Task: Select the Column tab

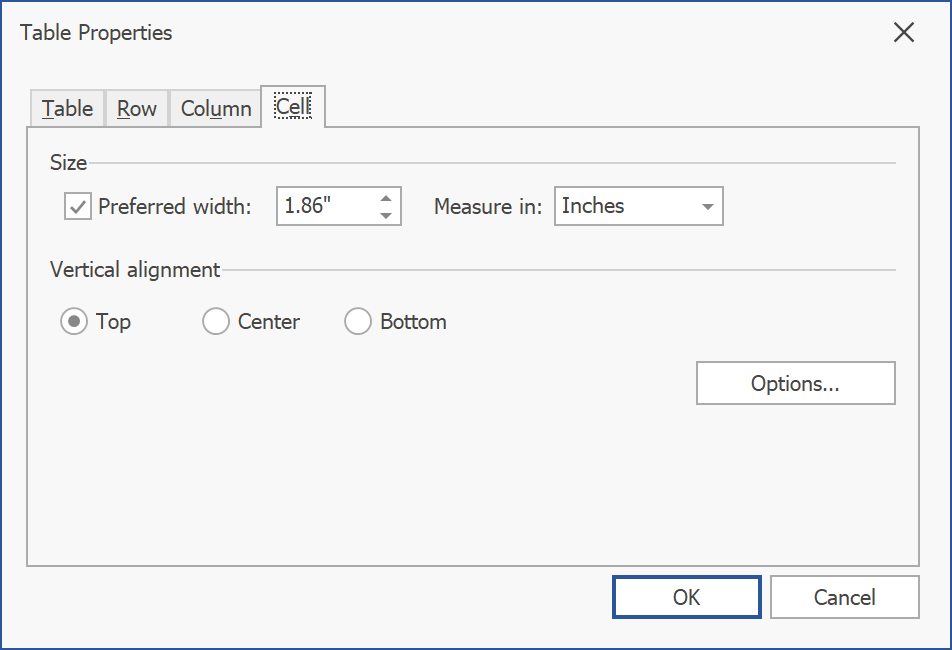Action: coord(215,109)
